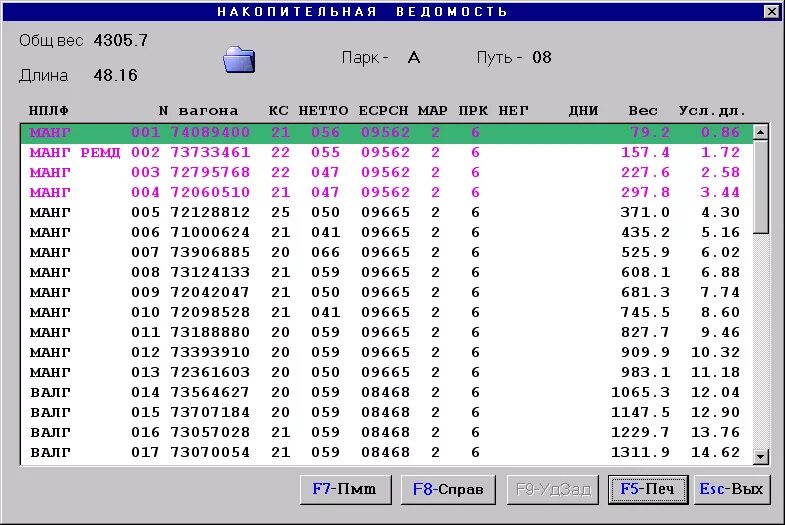Click the ЕСРСН column header
Image resolution: width=785 pixels, height=525 pixels.
(383, 111)
